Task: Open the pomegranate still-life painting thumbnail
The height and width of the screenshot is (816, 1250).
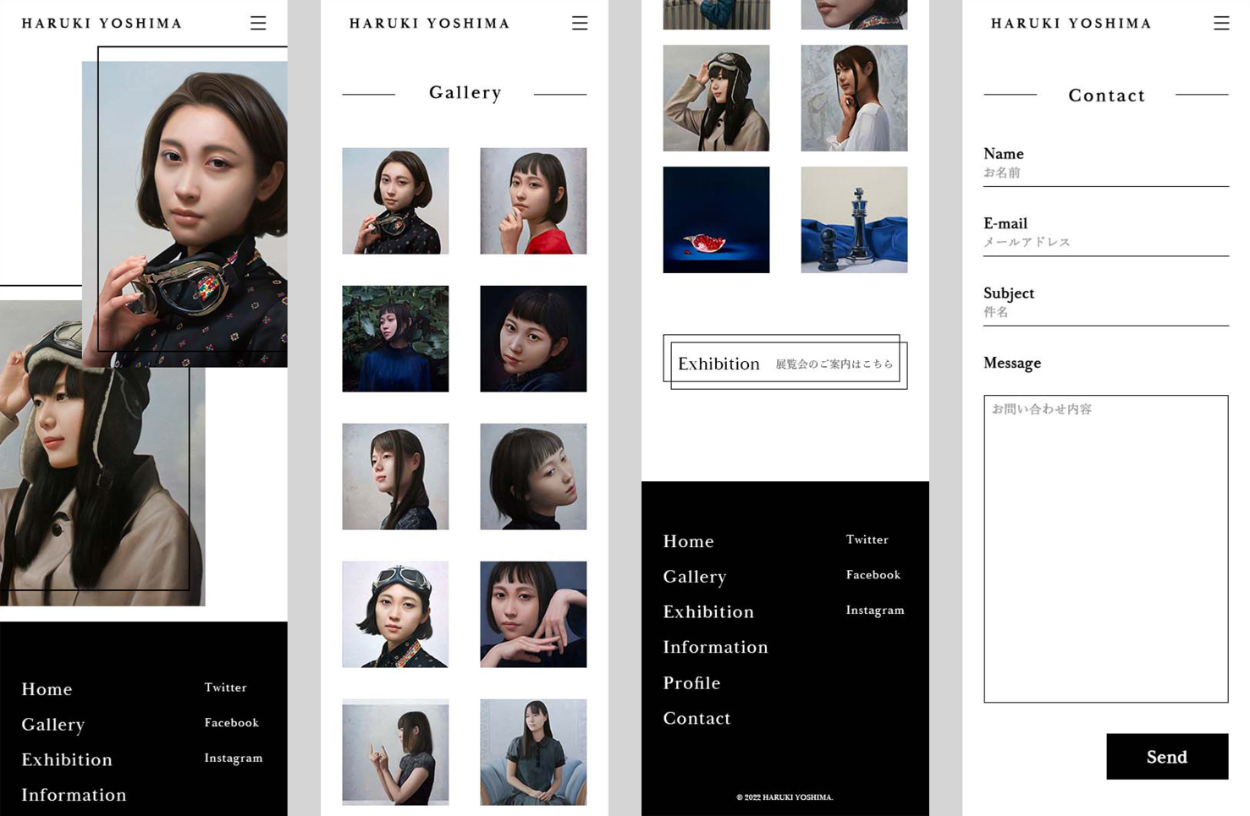Action: [x=716, y=219]
